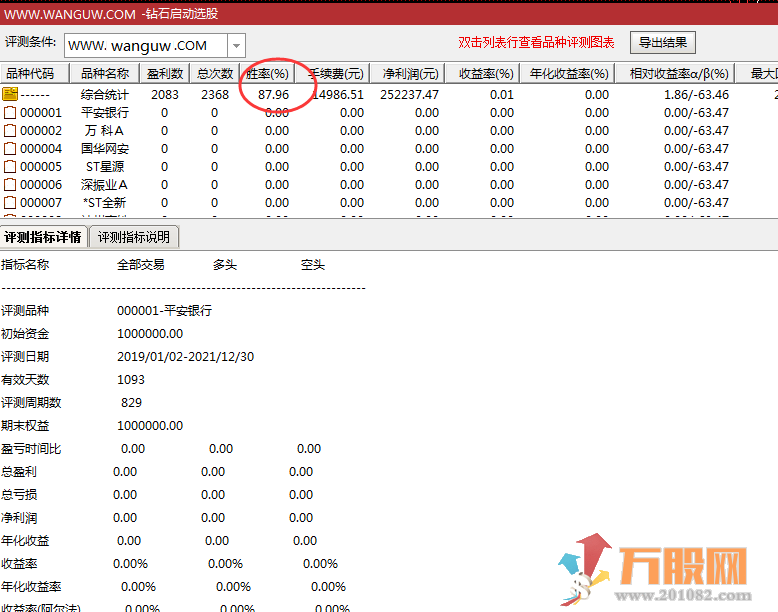
Task: Click the icon beside 000006
Action: click(x=10, y=185)
